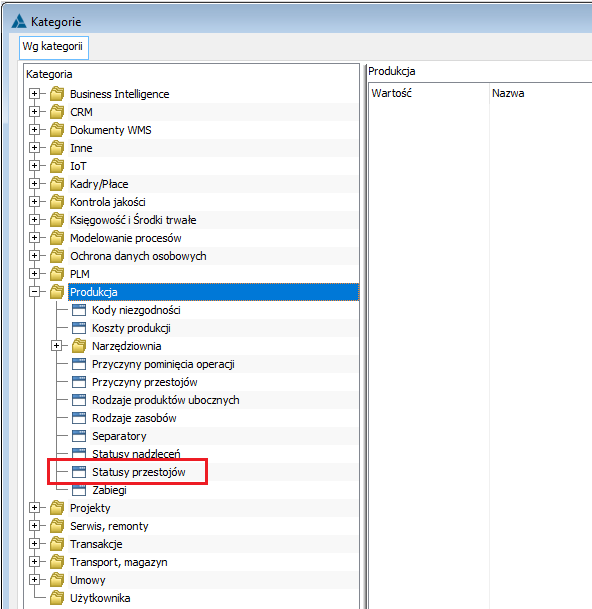The width and height of the screenshot is (592, 609).
Task: Click the Narzędziownia folder icon
Action: coord(79,346)
